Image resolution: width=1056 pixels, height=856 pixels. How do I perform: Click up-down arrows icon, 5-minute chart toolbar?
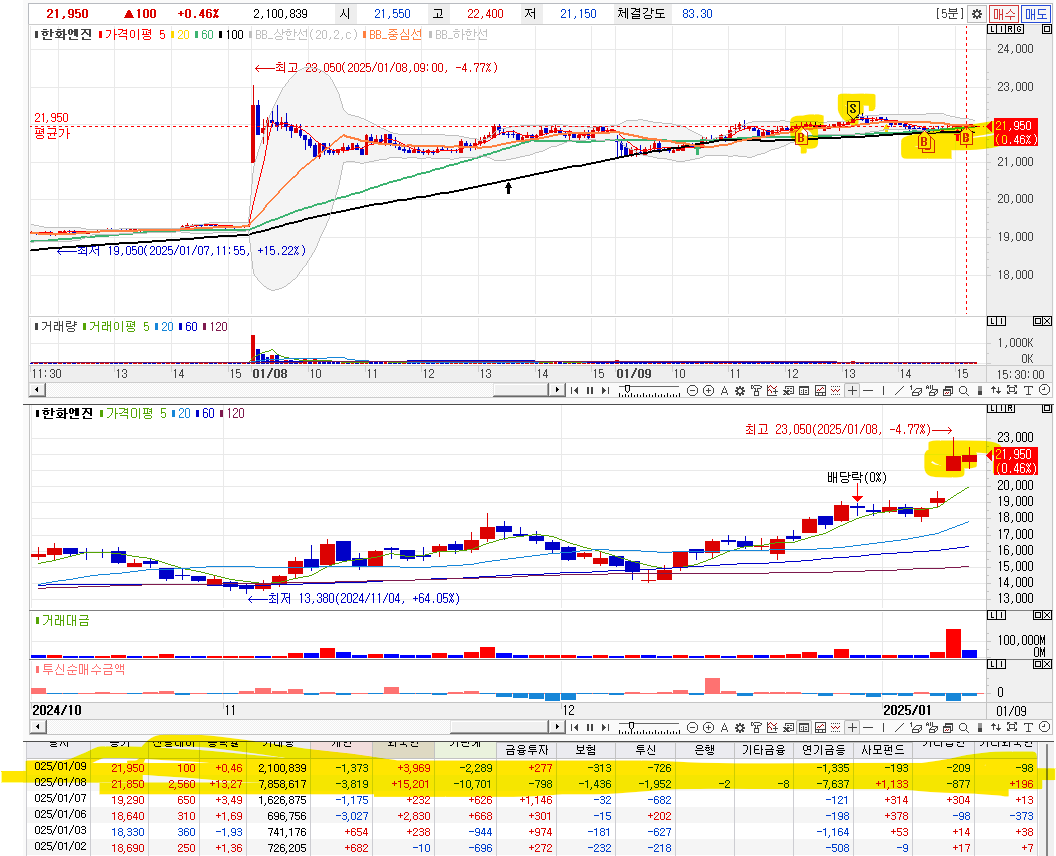coord(995,391)
